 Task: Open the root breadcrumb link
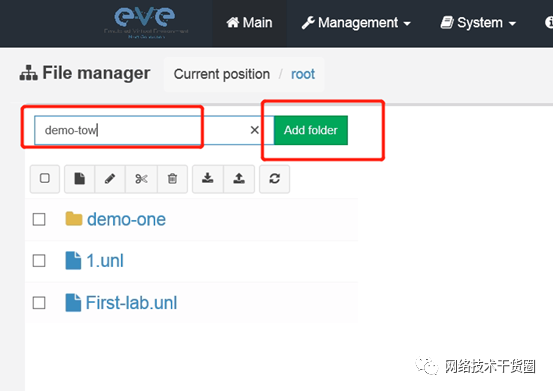[303, 74]
